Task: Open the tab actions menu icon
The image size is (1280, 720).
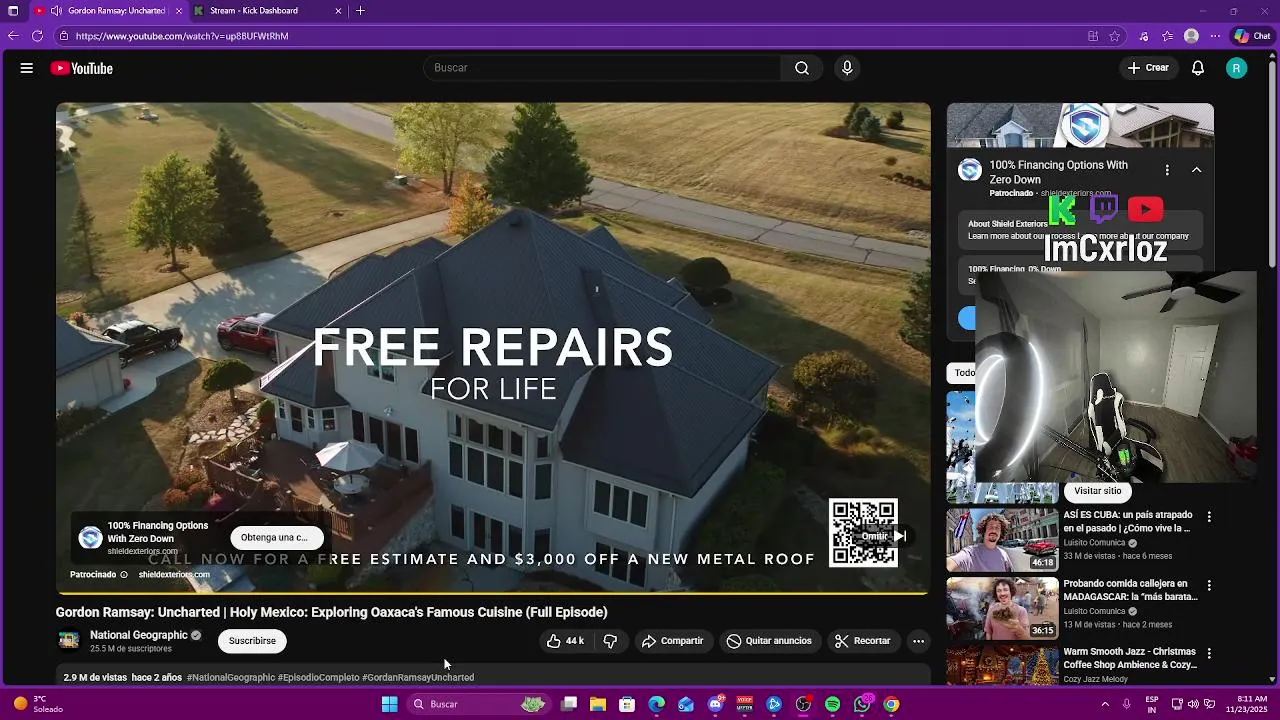Action: [x=13, y=11]
